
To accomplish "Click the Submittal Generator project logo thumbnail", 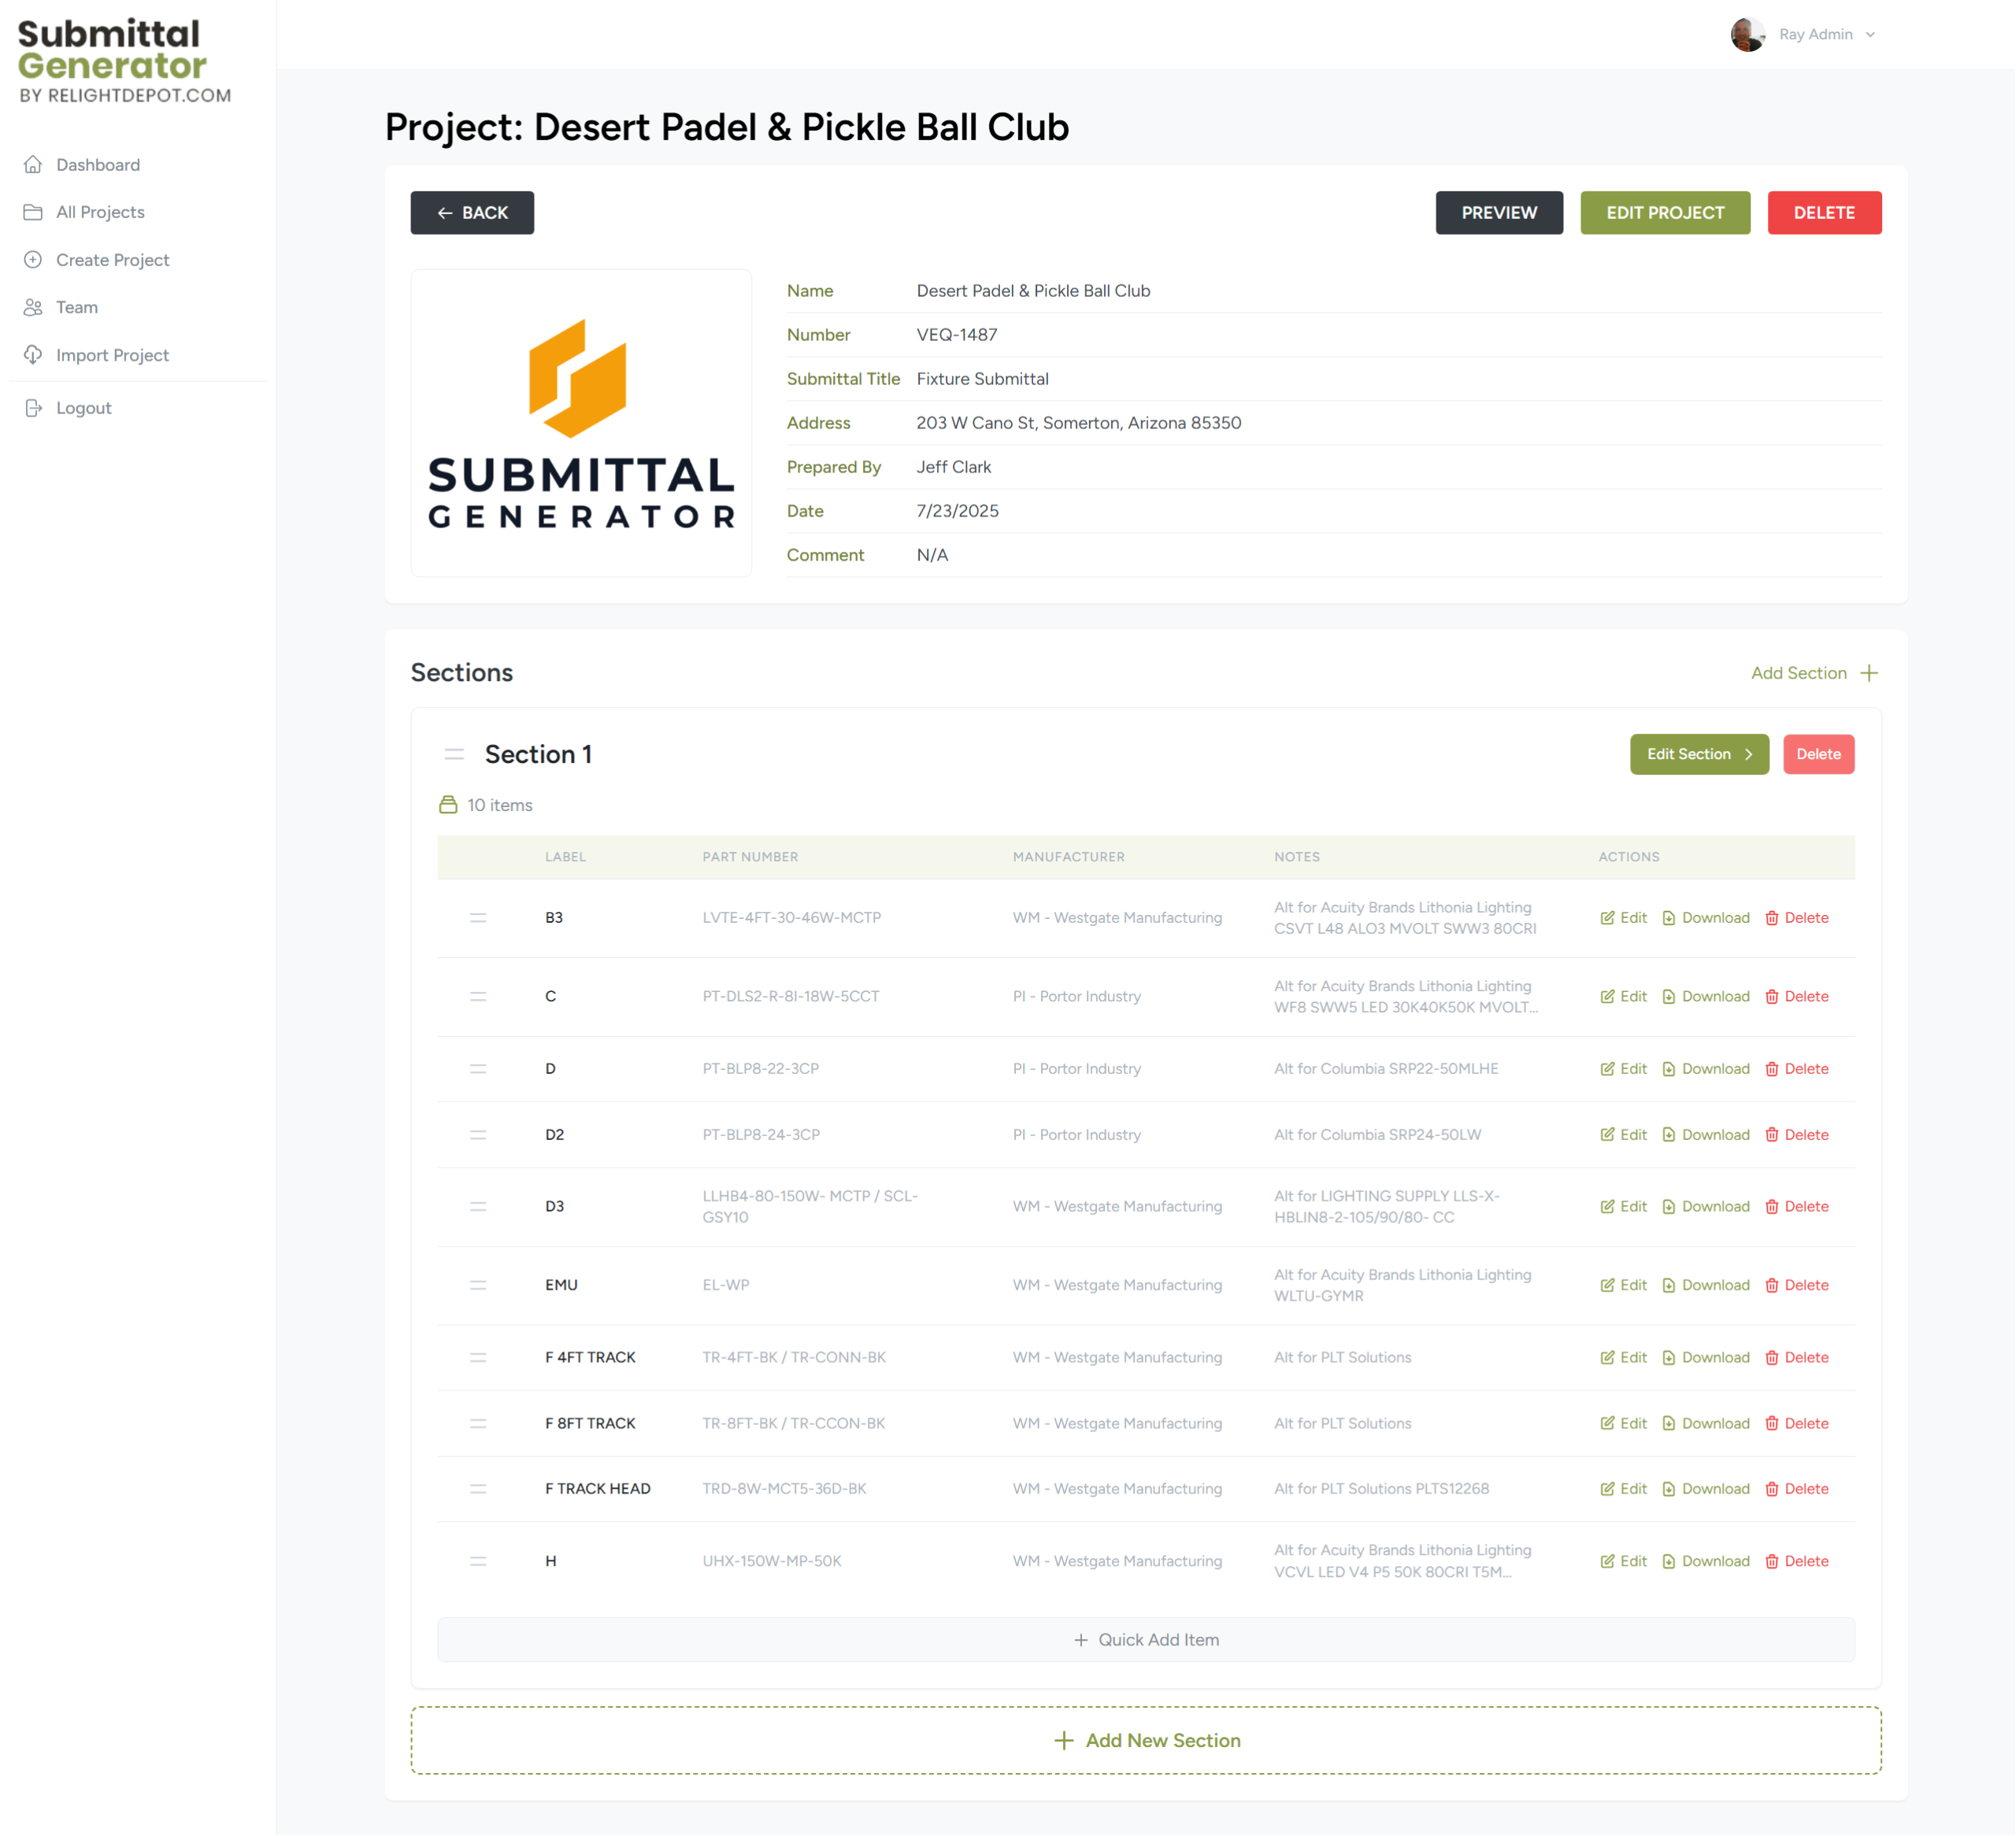I will coord(581,423).
